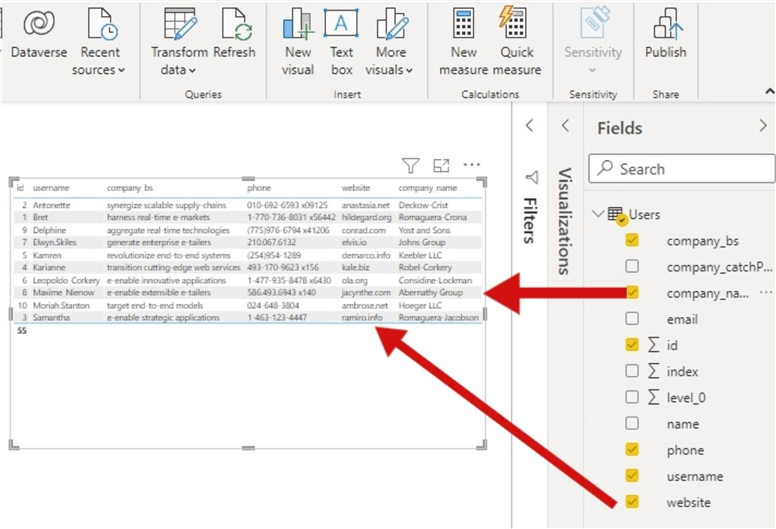Image resolution: width=776 pixels, height=529 pixels.
Task: Expand the Visualizations pane chevron
Action: (565, 126)
